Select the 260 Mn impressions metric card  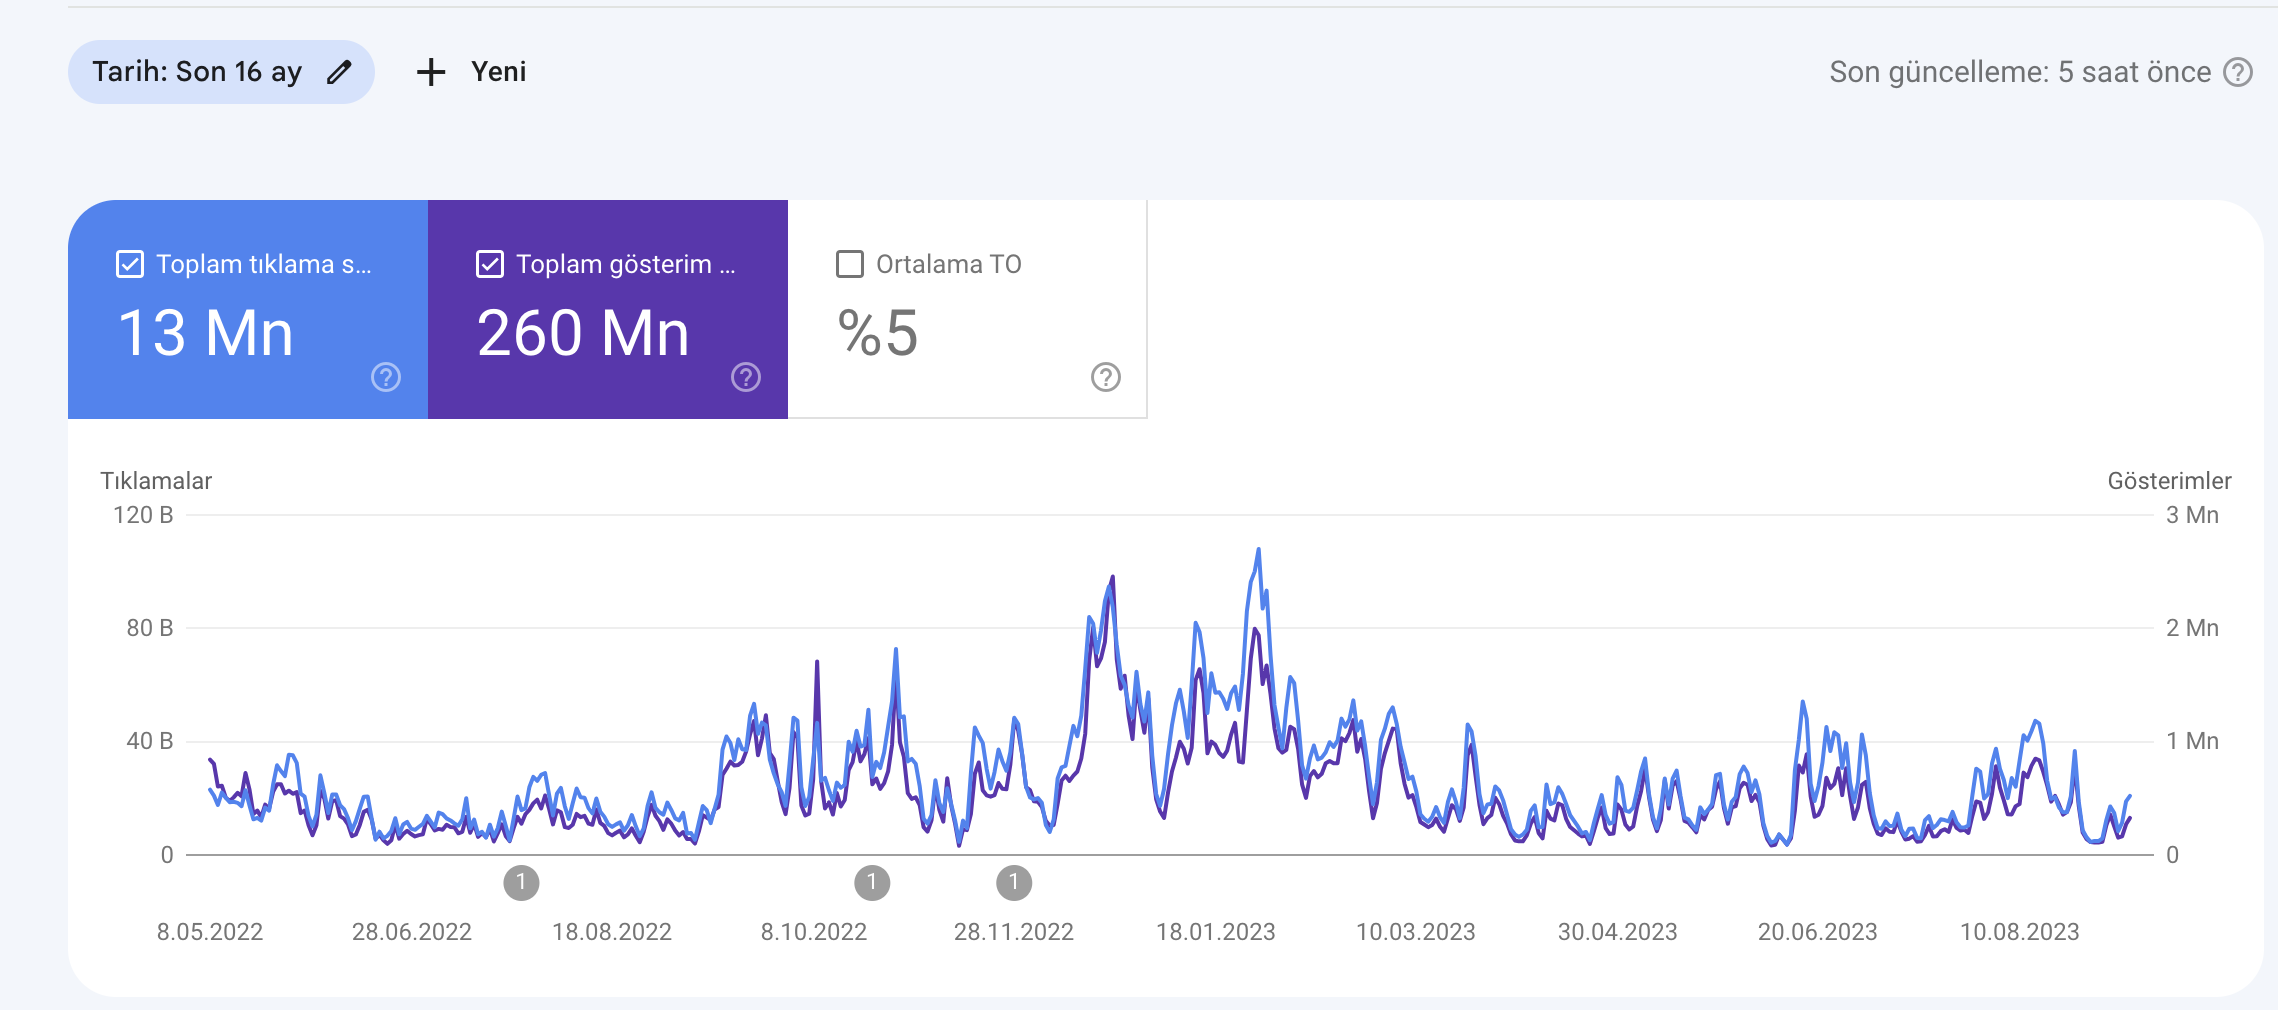(x=608, y=309)
